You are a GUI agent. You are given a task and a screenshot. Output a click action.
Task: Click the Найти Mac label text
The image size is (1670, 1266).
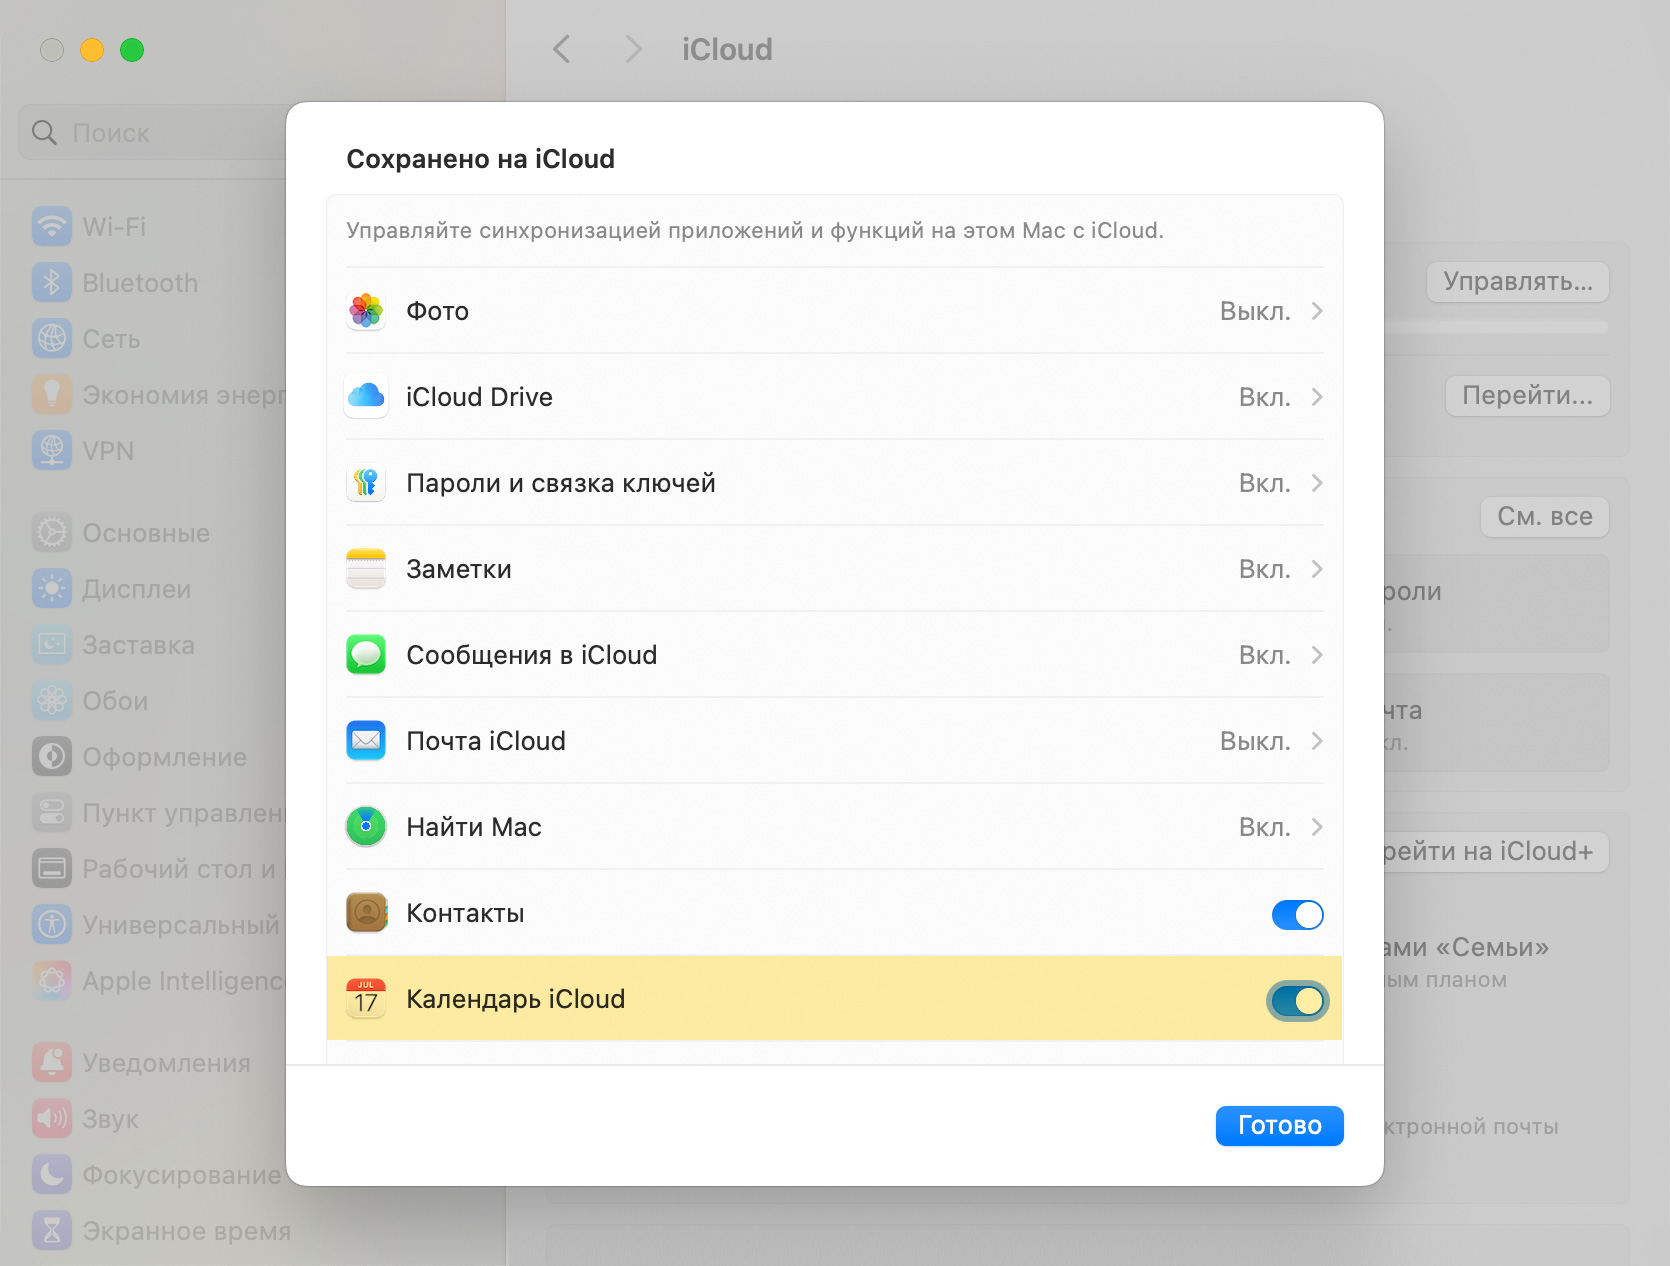[473, 827]
